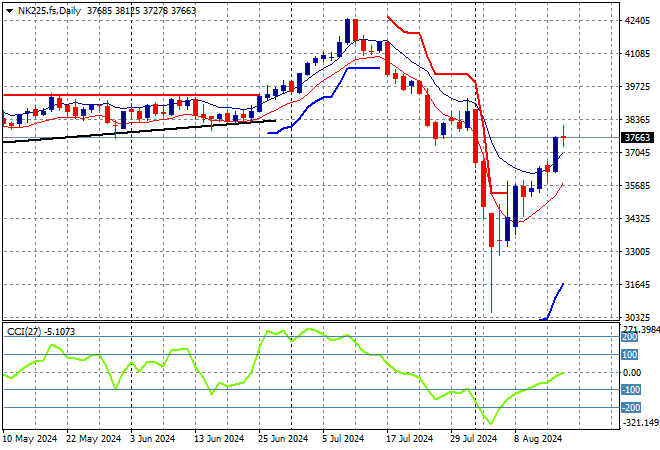Click the 30325 price axis label
This screenshot has width=660, height=450.
click(x=636, y=317)
